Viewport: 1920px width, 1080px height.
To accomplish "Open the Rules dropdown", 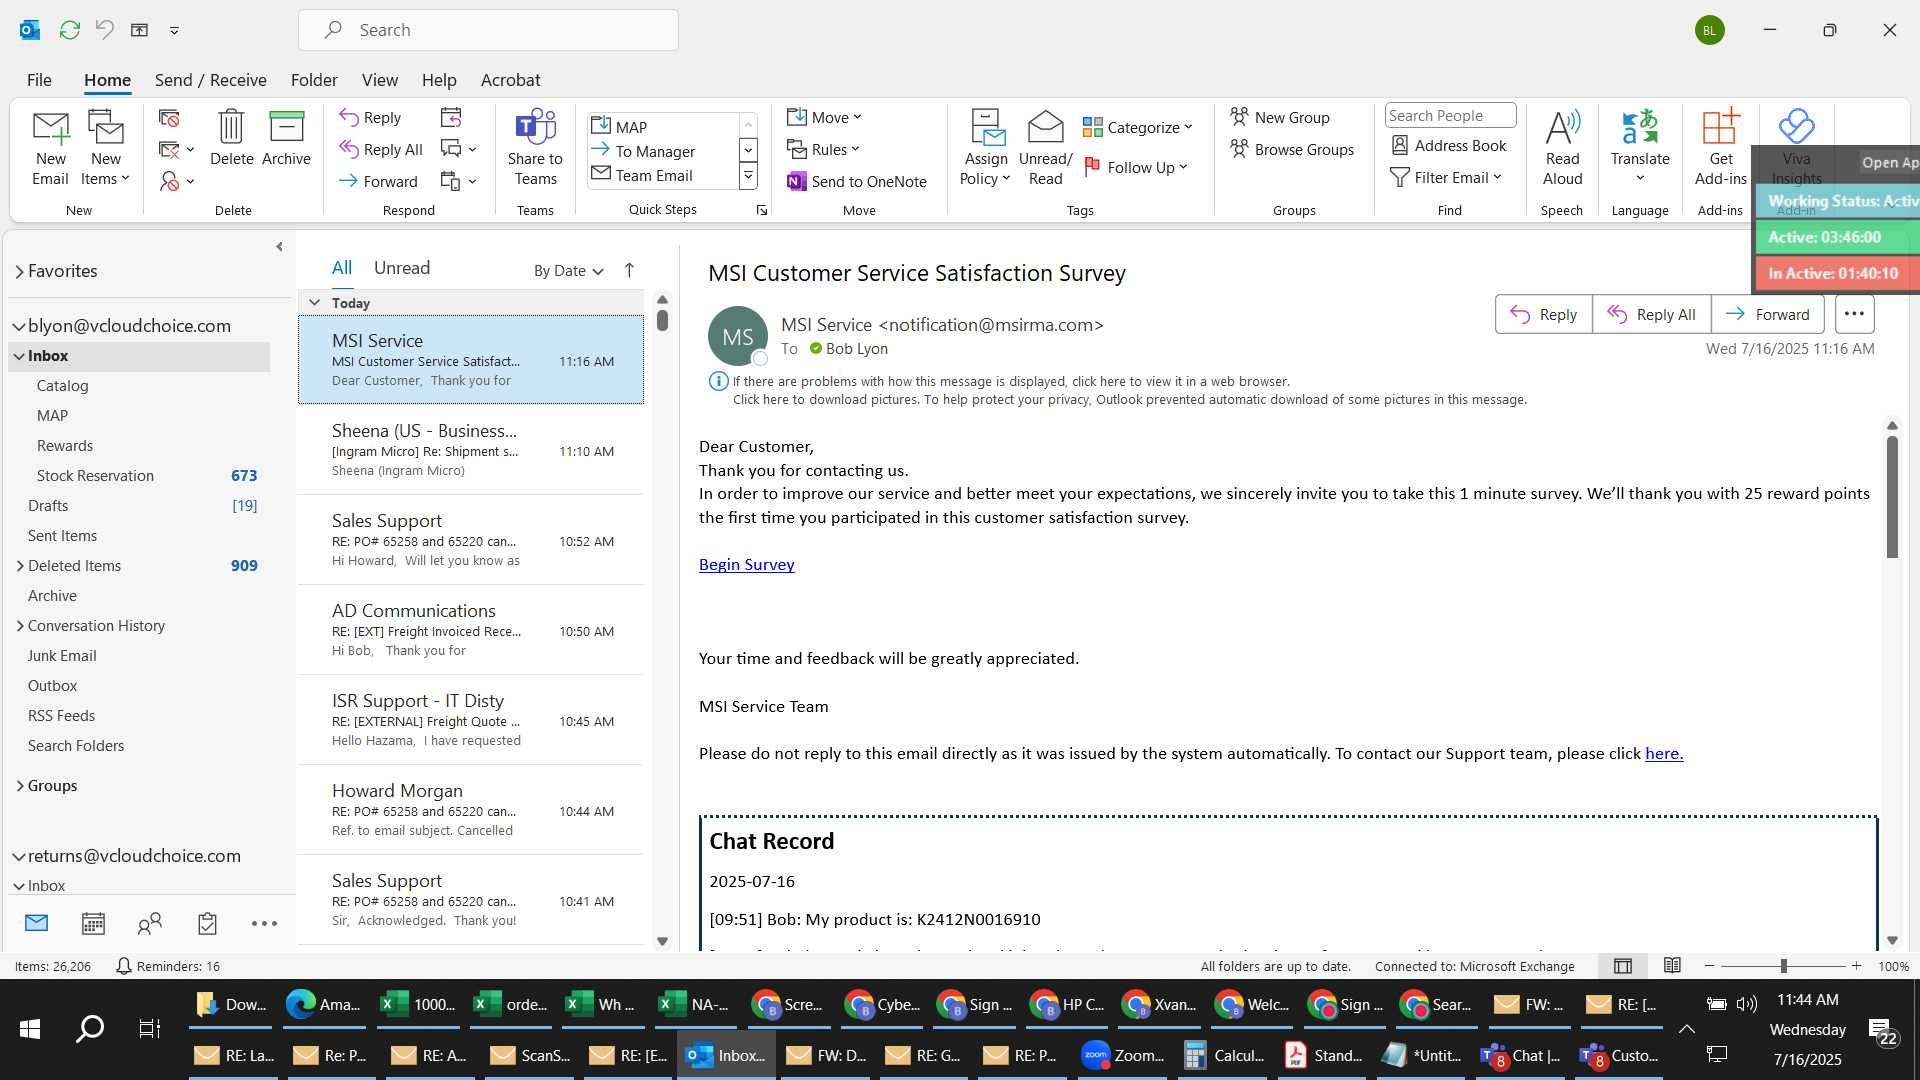I will coord(823,150).
